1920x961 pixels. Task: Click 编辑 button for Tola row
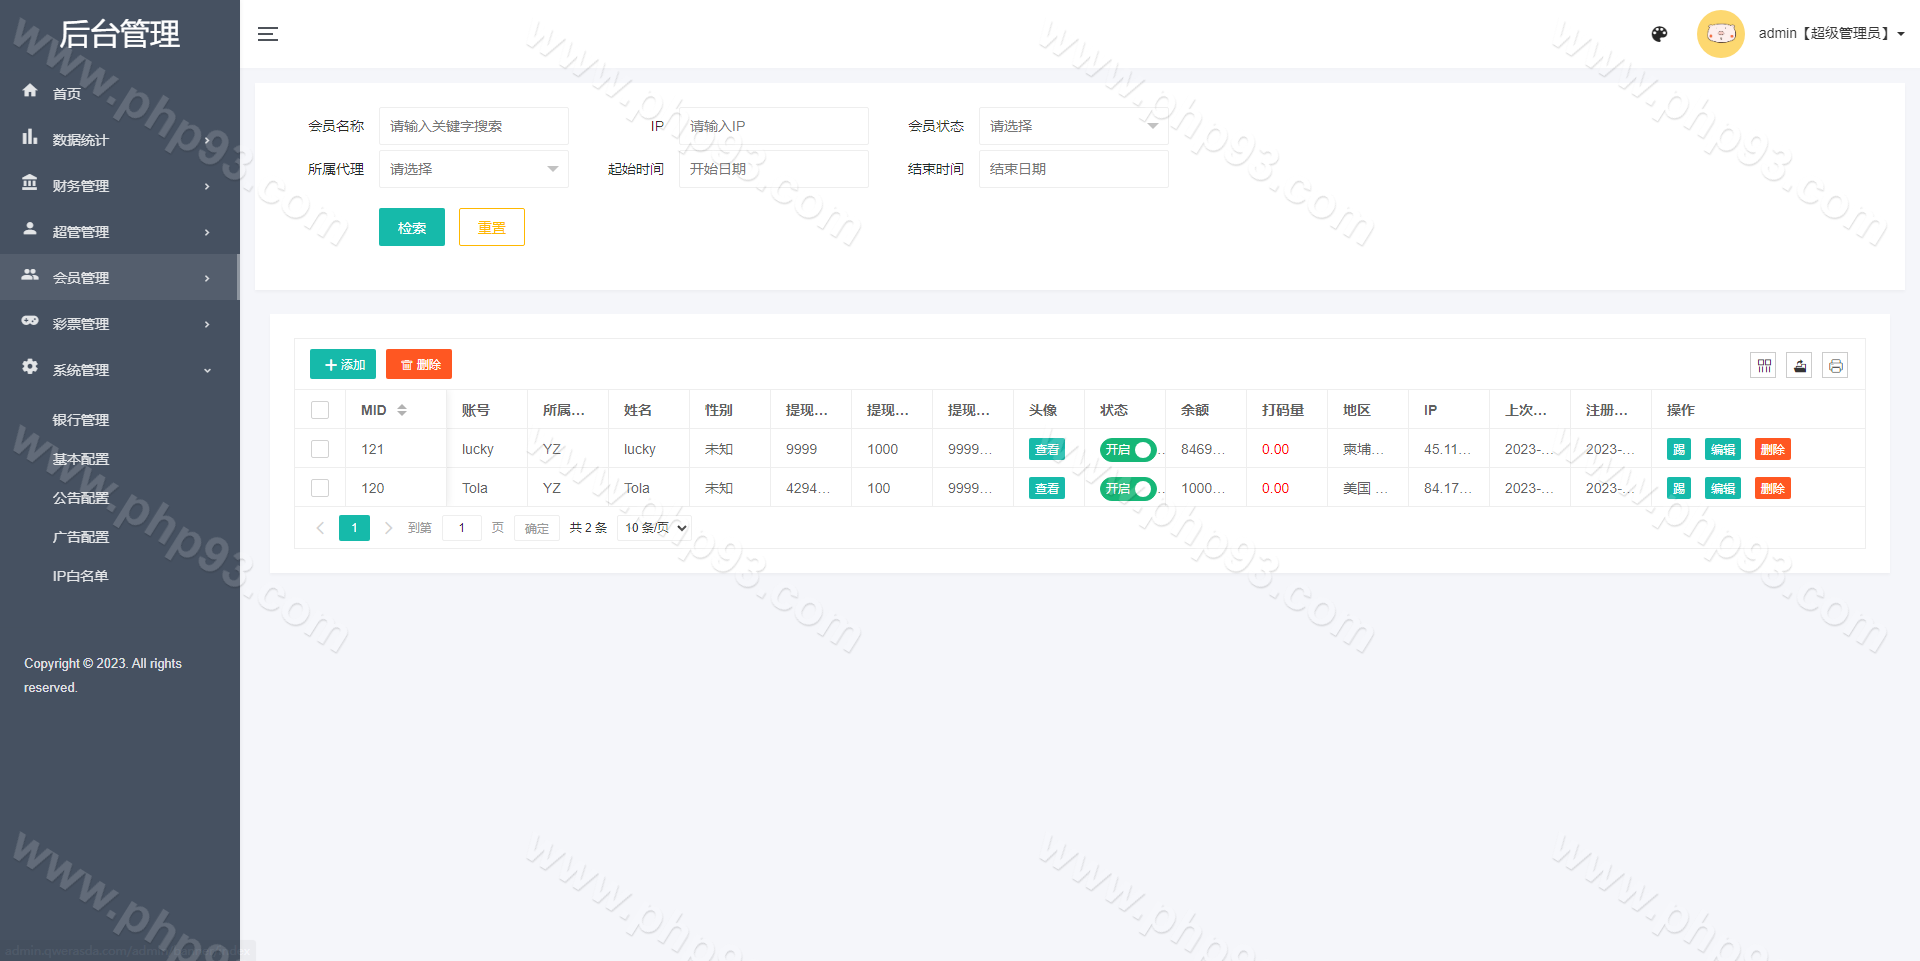[1722, 488]
